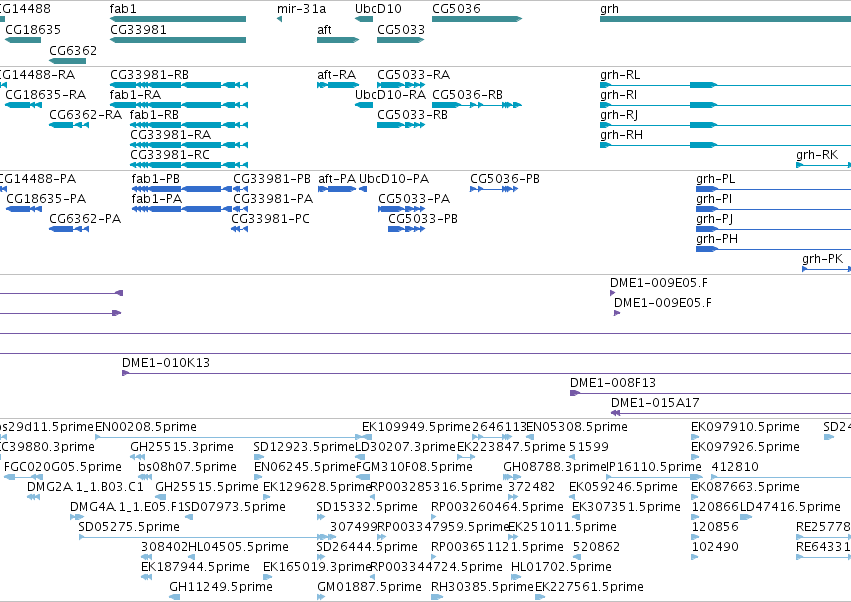Select the CG33981-PB protein label
Image resolution: width=851 pixels, height=602 pixels.
(272, 179)
